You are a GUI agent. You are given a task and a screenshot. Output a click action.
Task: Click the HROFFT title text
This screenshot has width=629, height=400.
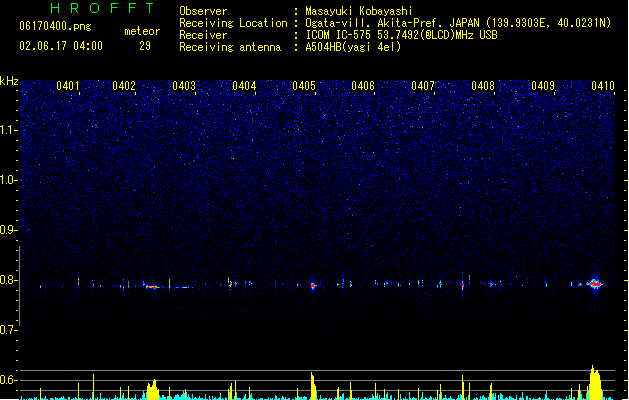click(x=102, y=8)
